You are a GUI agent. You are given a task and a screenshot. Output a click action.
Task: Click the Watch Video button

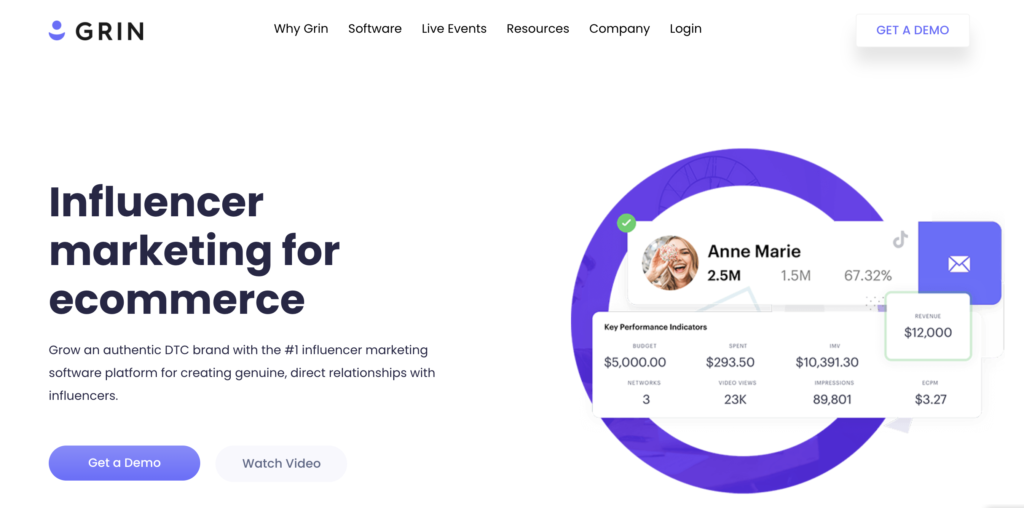pos(281,464)
